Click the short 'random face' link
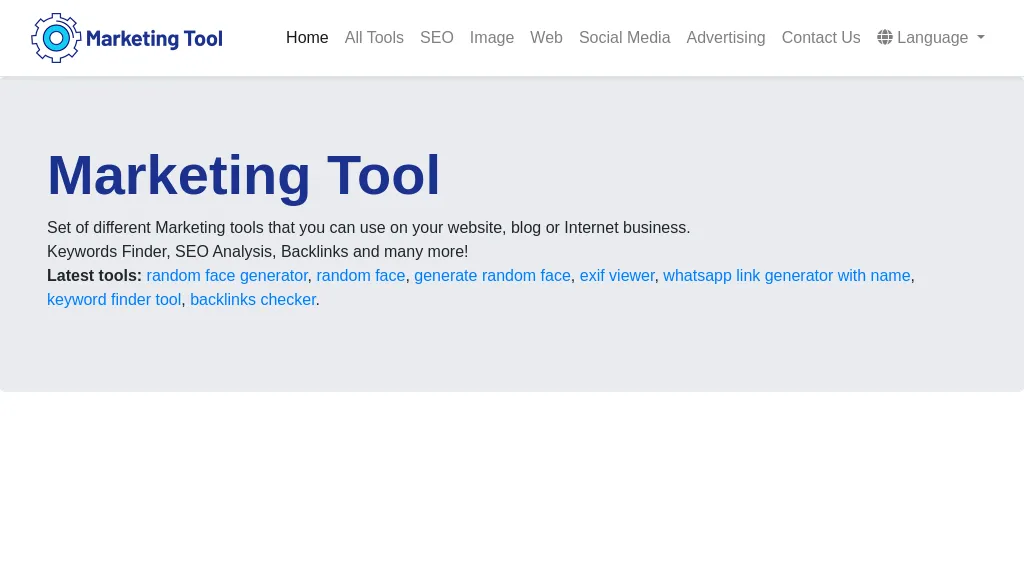The width and height of the screenshot is (1024, 576). click(x=361, y=275)
